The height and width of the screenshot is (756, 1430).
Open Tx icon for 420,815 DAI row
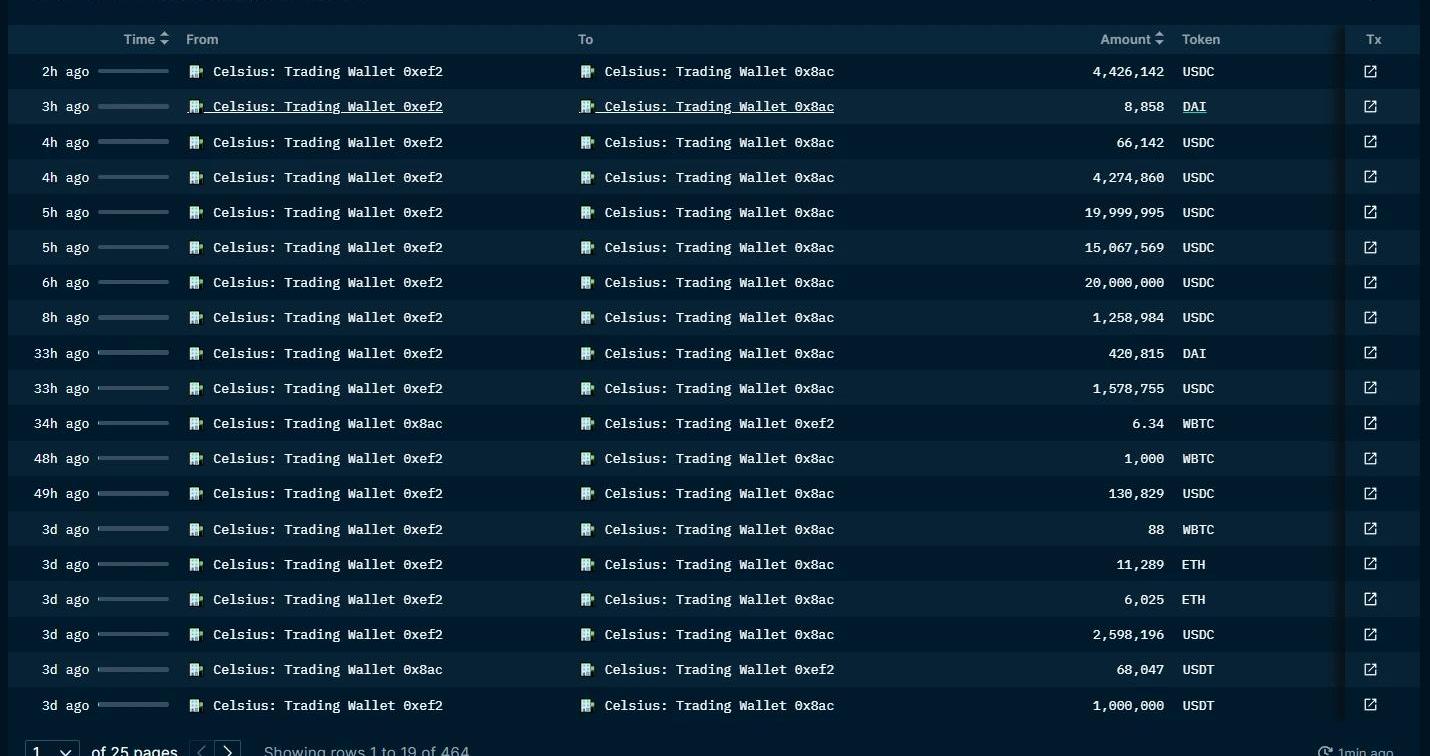point(1370,353)
